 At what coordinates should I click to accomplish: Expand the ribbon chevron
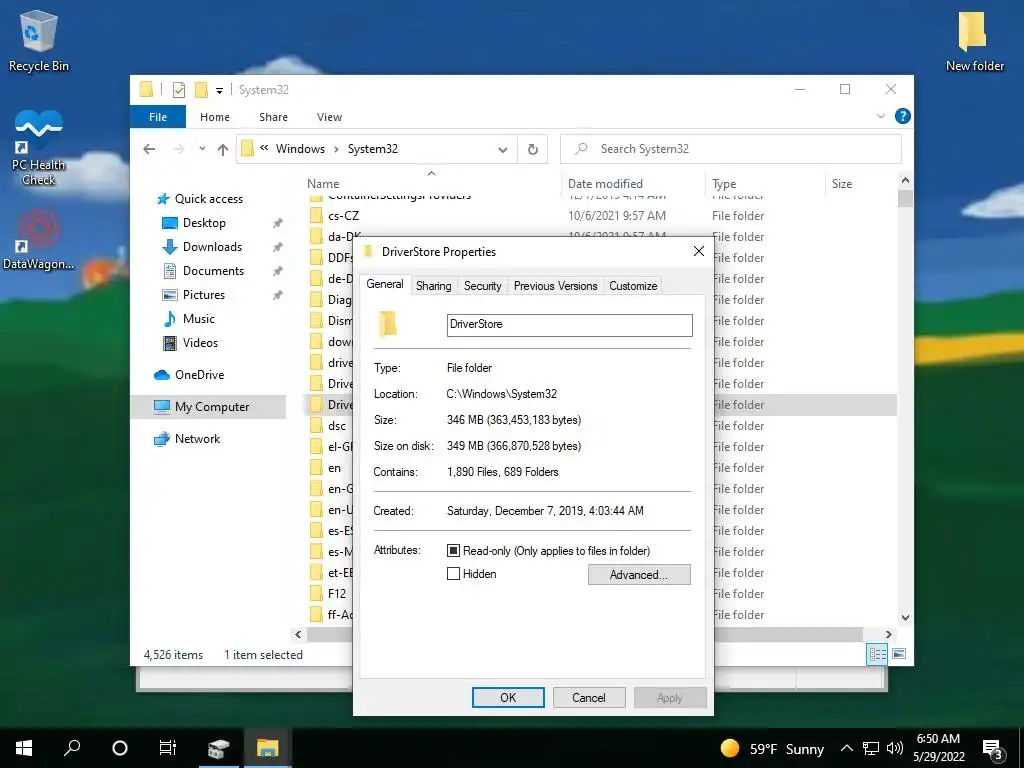(x=881, y=116)
